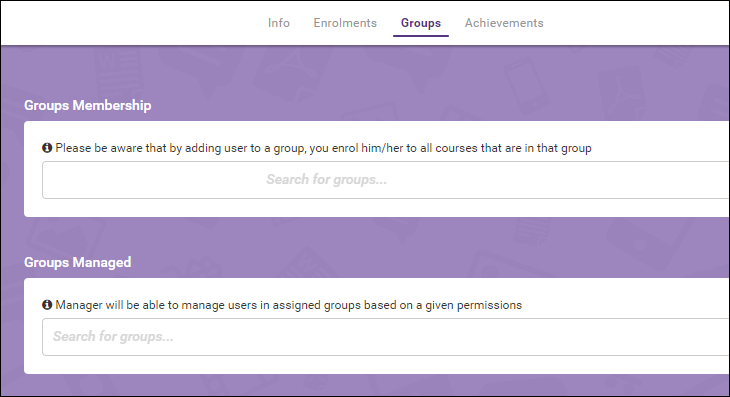Click blank area under Groups Membership search box

click(376, 208)
